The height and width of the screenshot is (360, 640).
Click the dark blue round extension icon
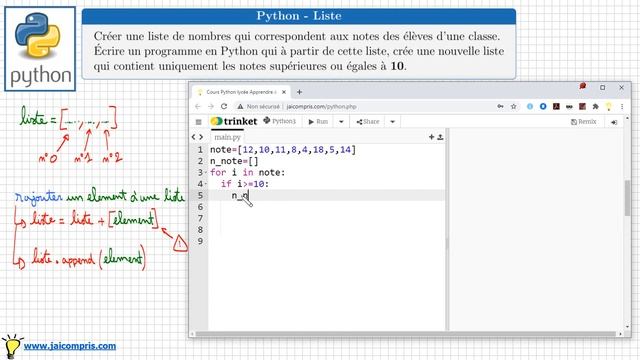coord(543,107)
